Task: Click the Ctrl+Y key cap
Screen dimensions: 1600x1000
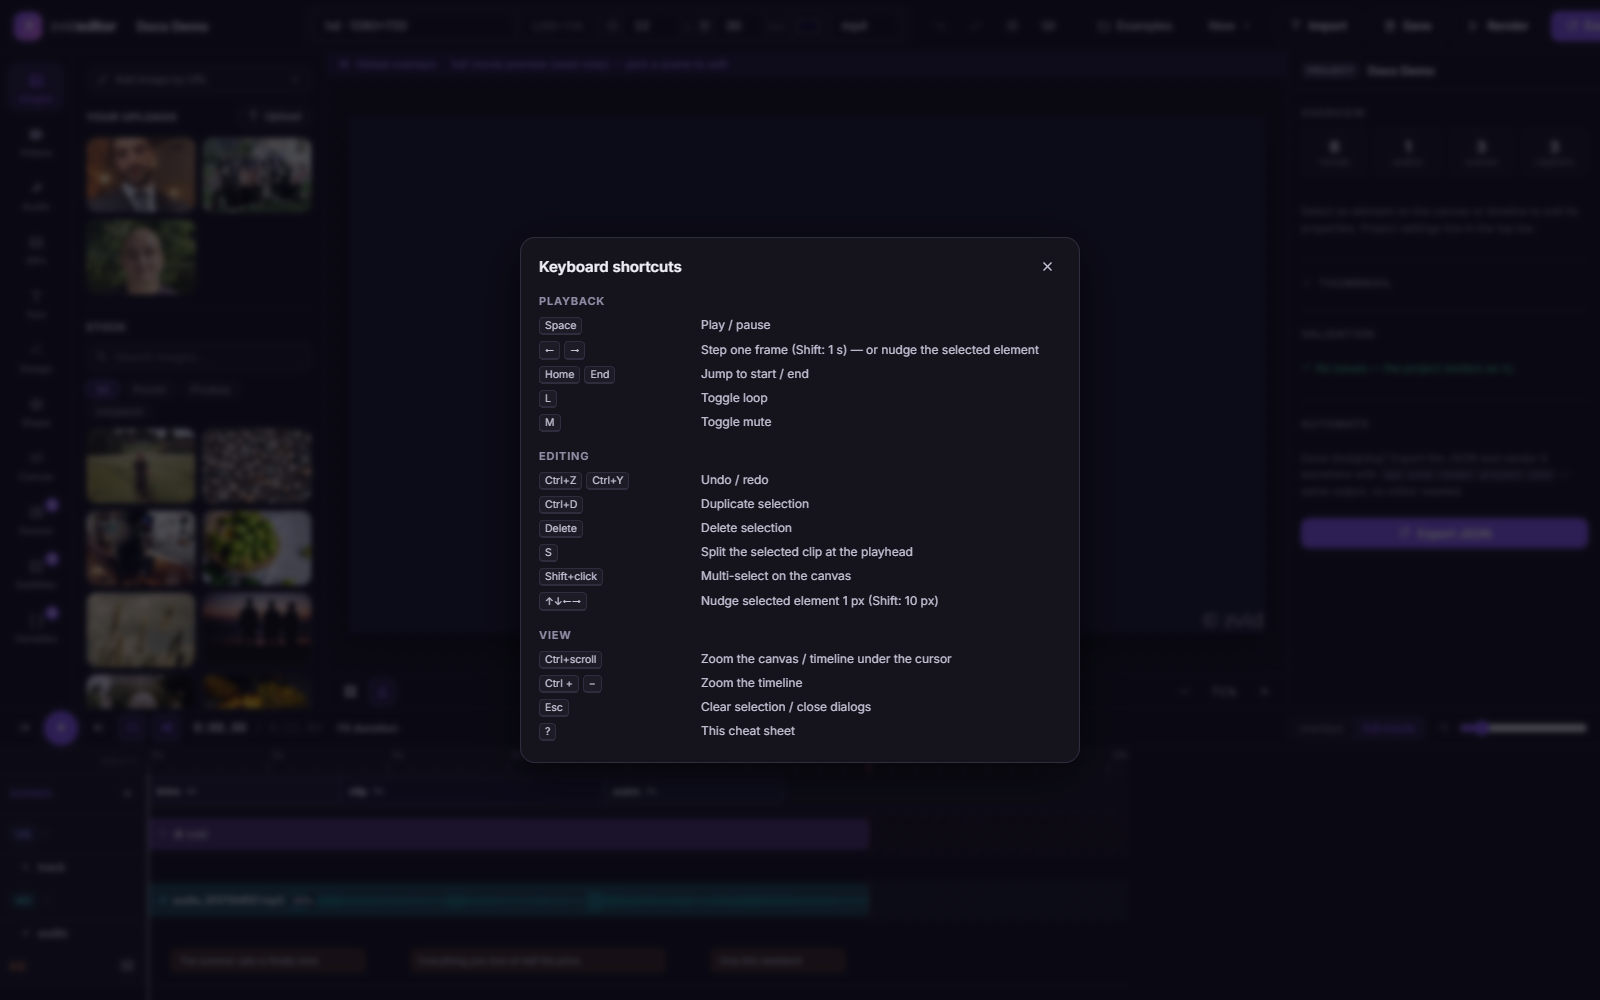Action: point(607,481)
